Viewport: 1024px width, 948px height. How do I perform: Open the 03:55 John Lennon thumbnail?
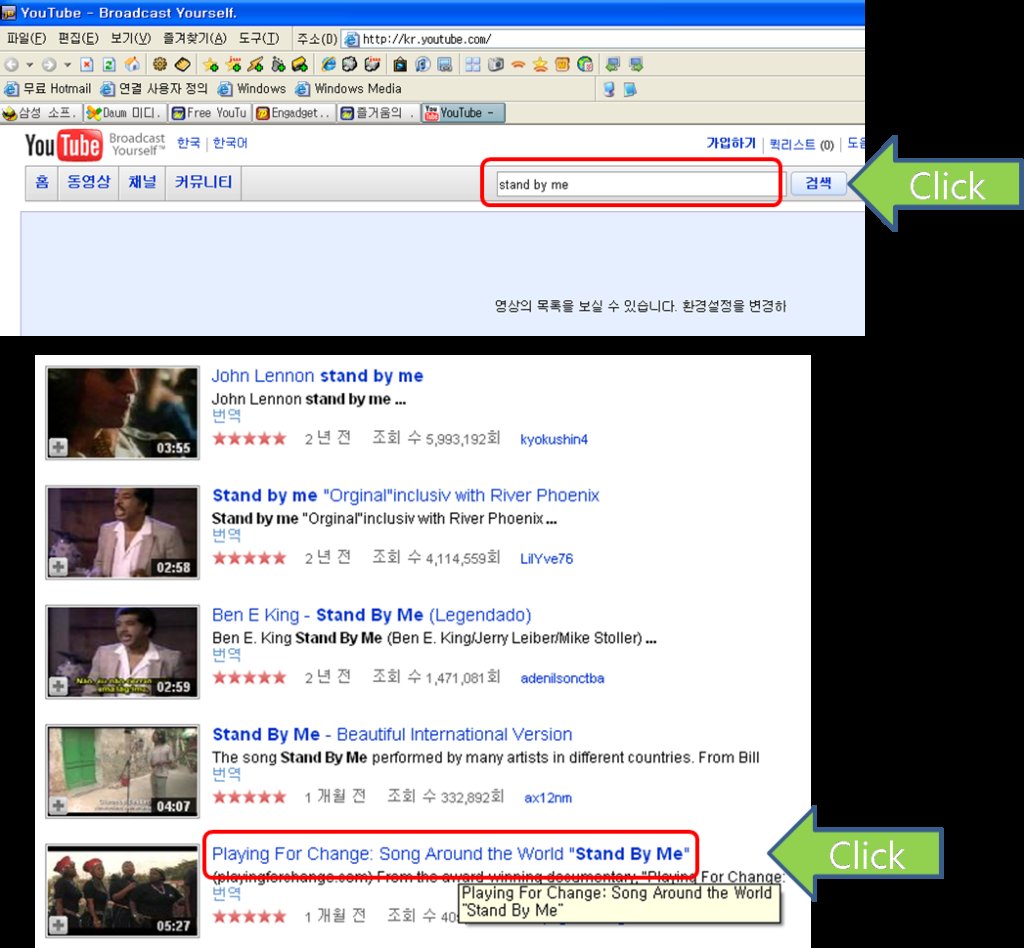click(x=122, y=413)
